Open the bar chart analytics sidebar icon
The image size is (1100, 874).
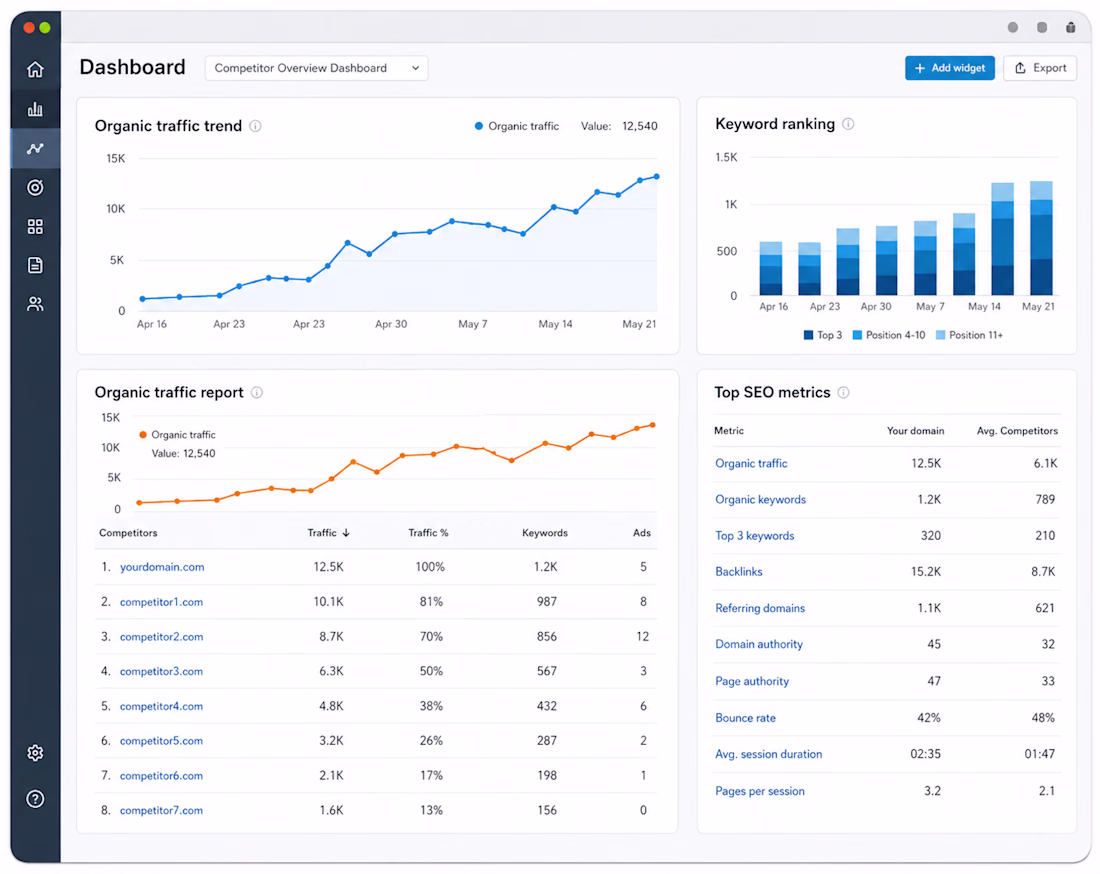click(35, 109)
